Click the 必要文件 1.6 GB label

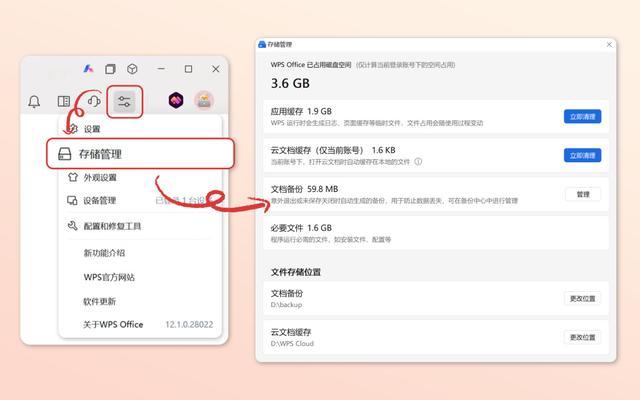[301, 228]
